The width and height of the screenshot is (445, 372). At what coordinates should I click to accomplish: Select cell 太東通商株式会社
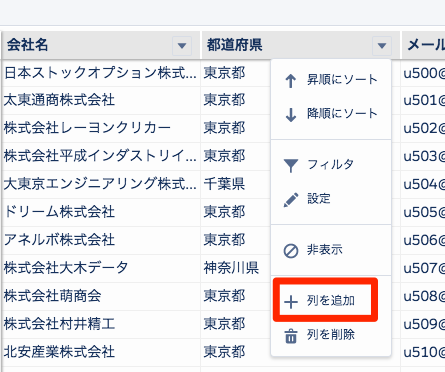101,101
